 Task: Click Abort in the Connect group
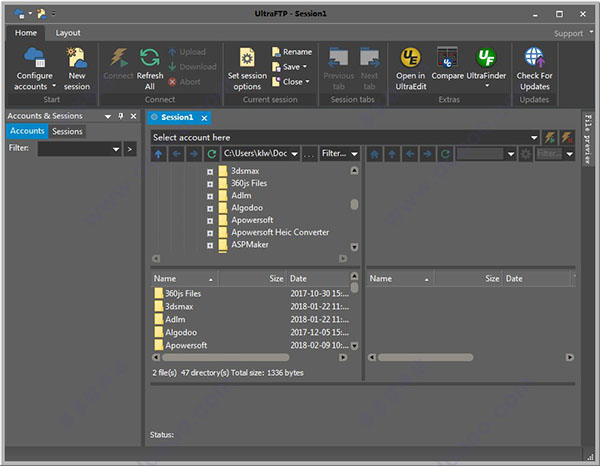click(x=184, y=81)
